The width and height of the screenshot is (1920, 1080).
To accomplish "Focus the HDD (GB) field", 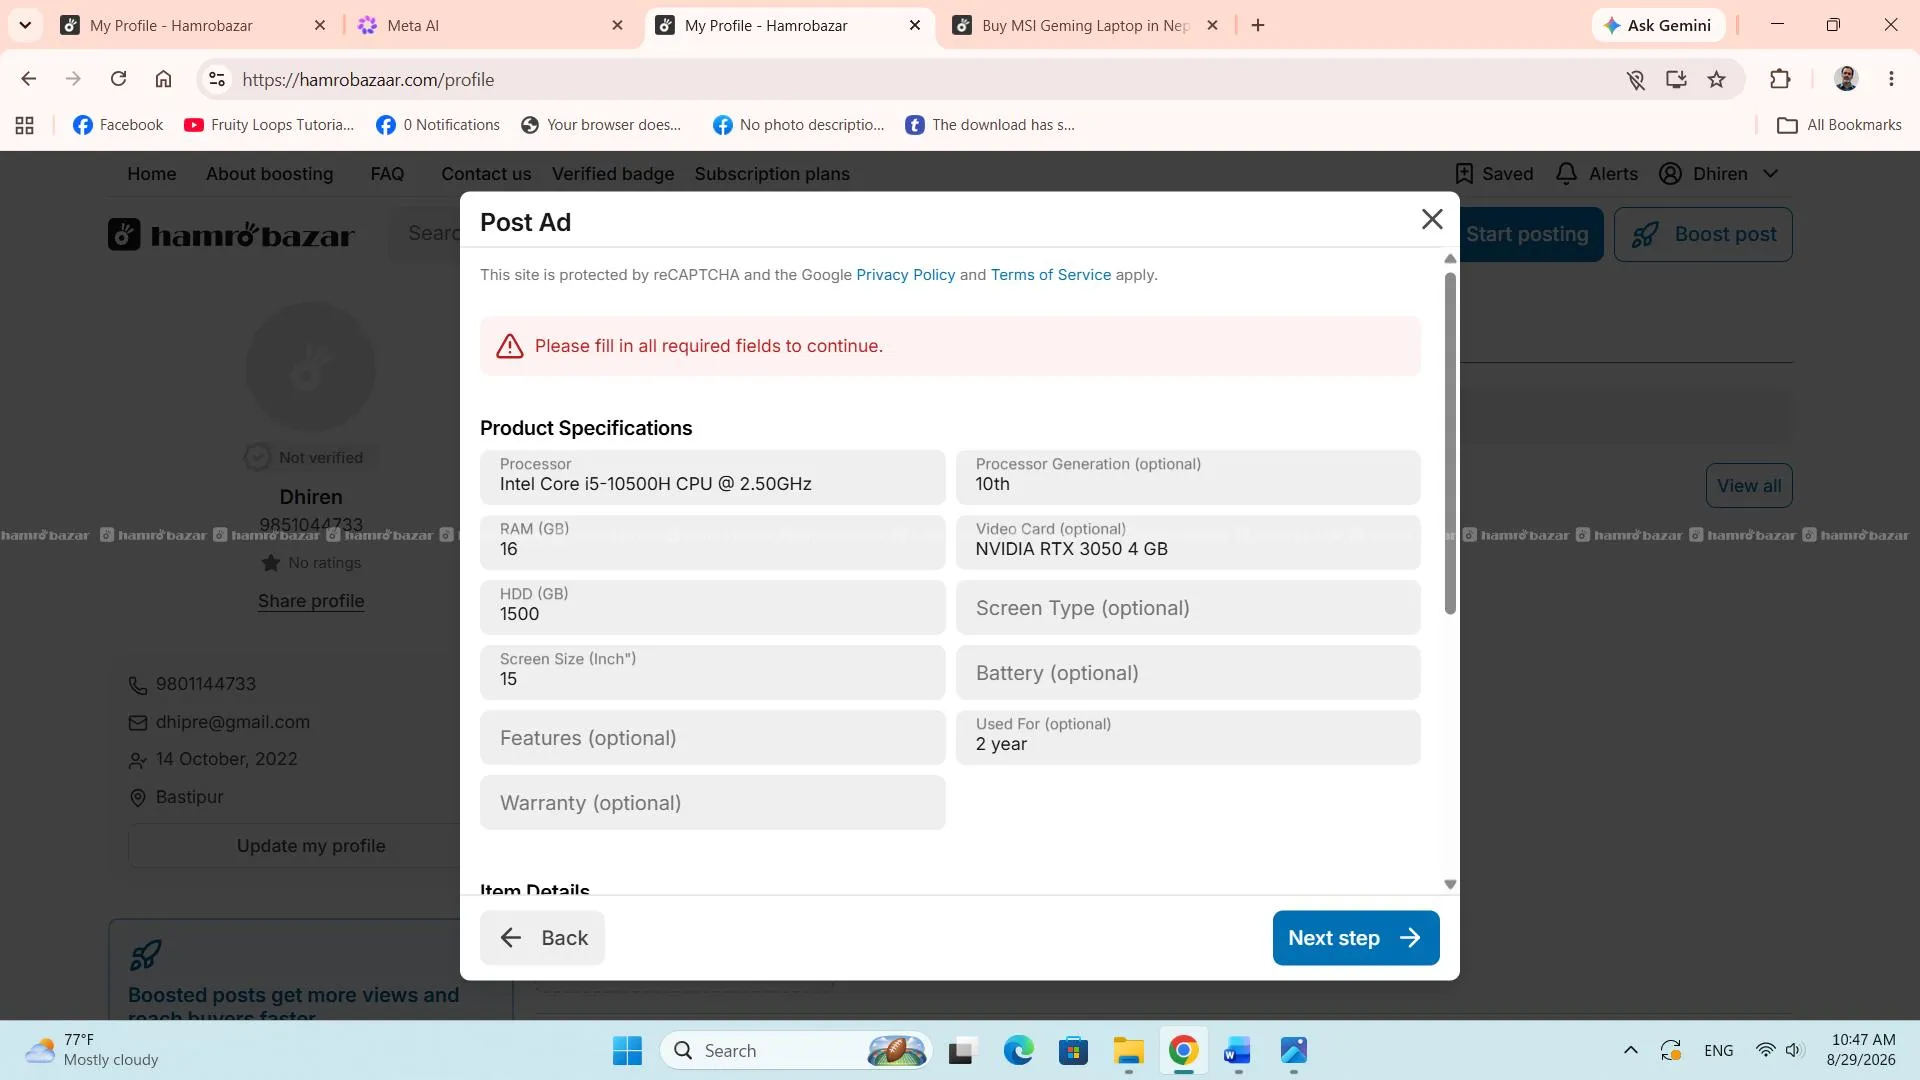I will tap(712, 607).
